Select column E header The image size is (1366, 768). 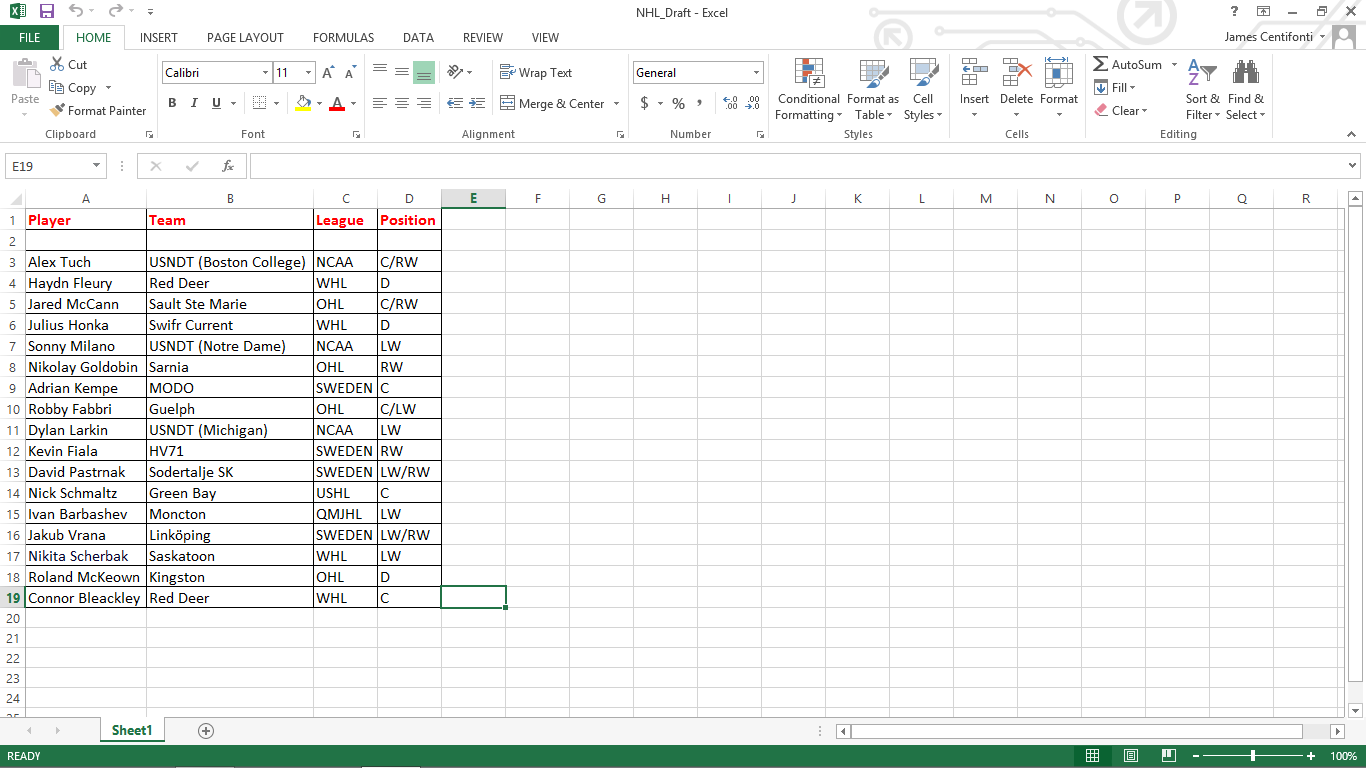pyautogui.click(x=473, y=199)
